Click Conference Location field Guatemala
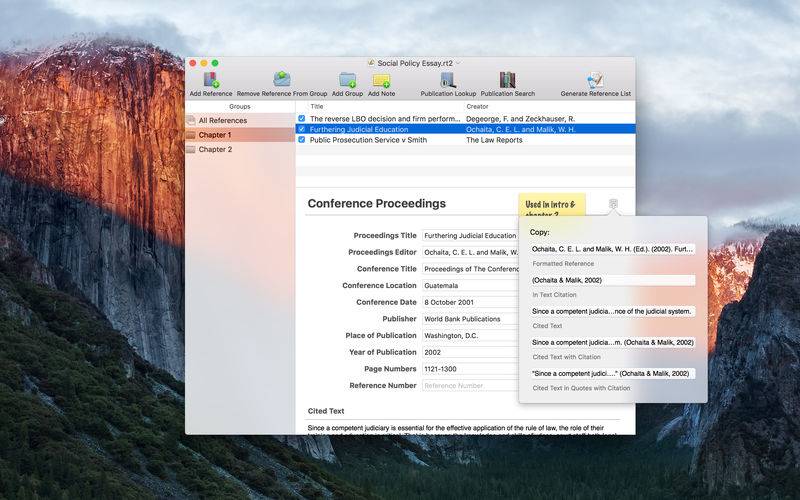Viewport: 800px width, 500px height. [470, 286]
